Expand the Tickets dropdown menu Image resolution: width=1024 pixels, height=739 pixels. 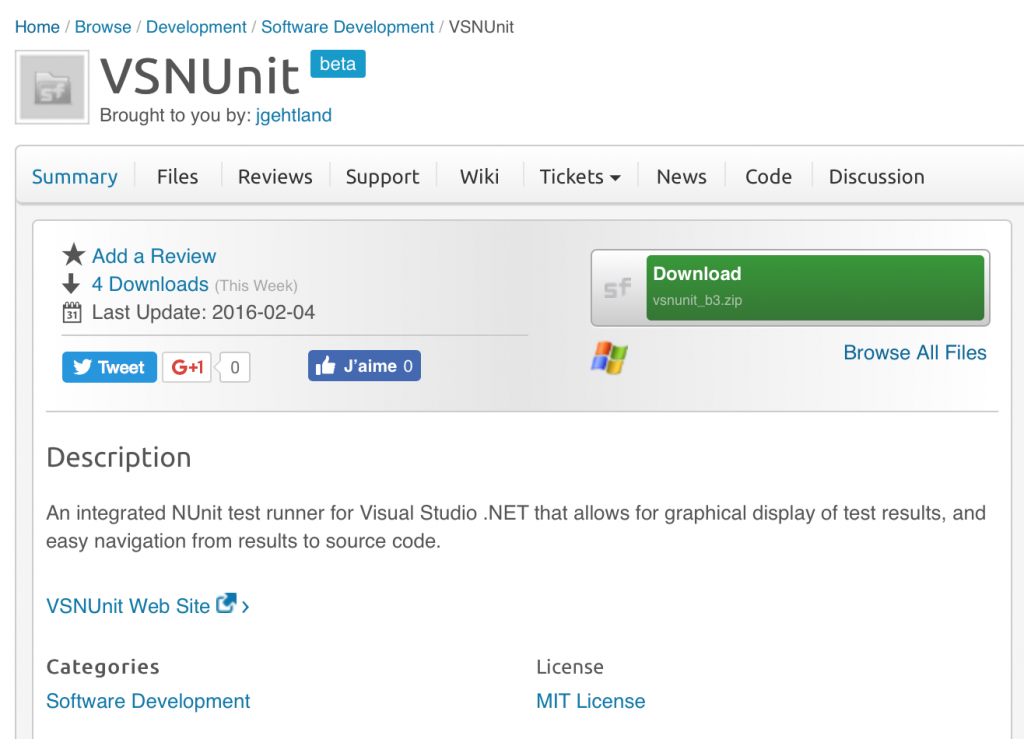pyautogui.click(x=580, y=176)
